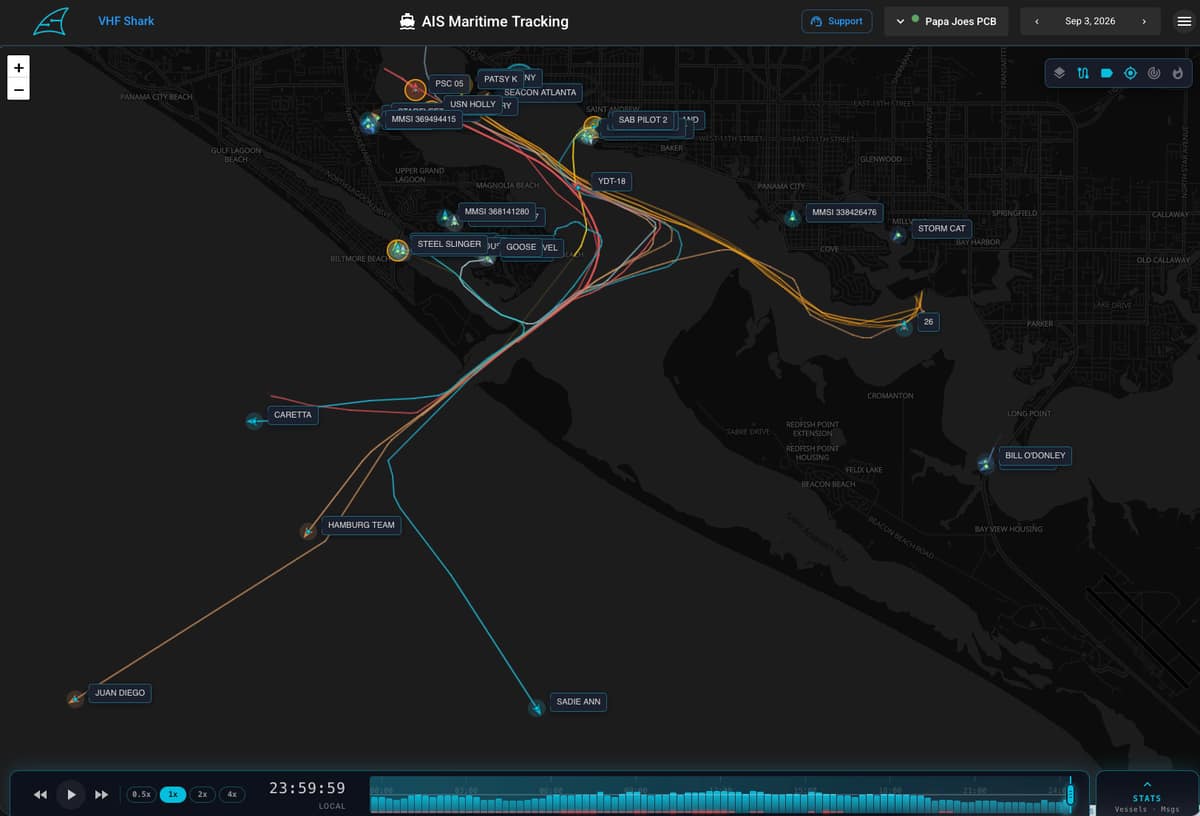Click the SEACON ATLANTA name label
The height and width of the screenshot is (816, 1200).
540,92
